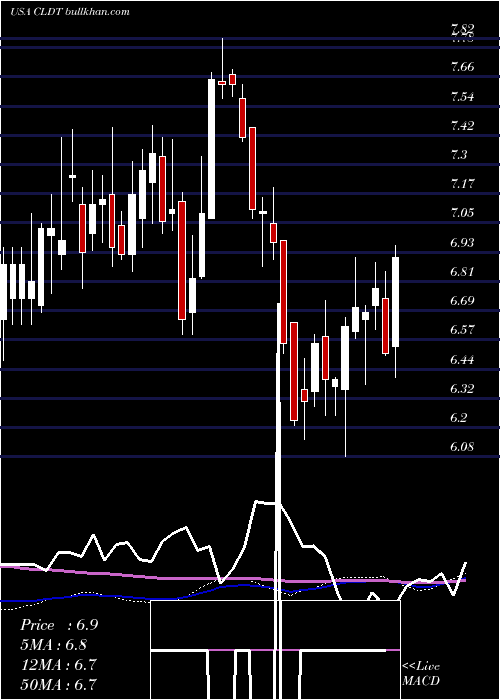Click the '12MA : 6.7' readout
Image resolution: width=500 pixels, height=700 pixels.
tap(58, 664)
